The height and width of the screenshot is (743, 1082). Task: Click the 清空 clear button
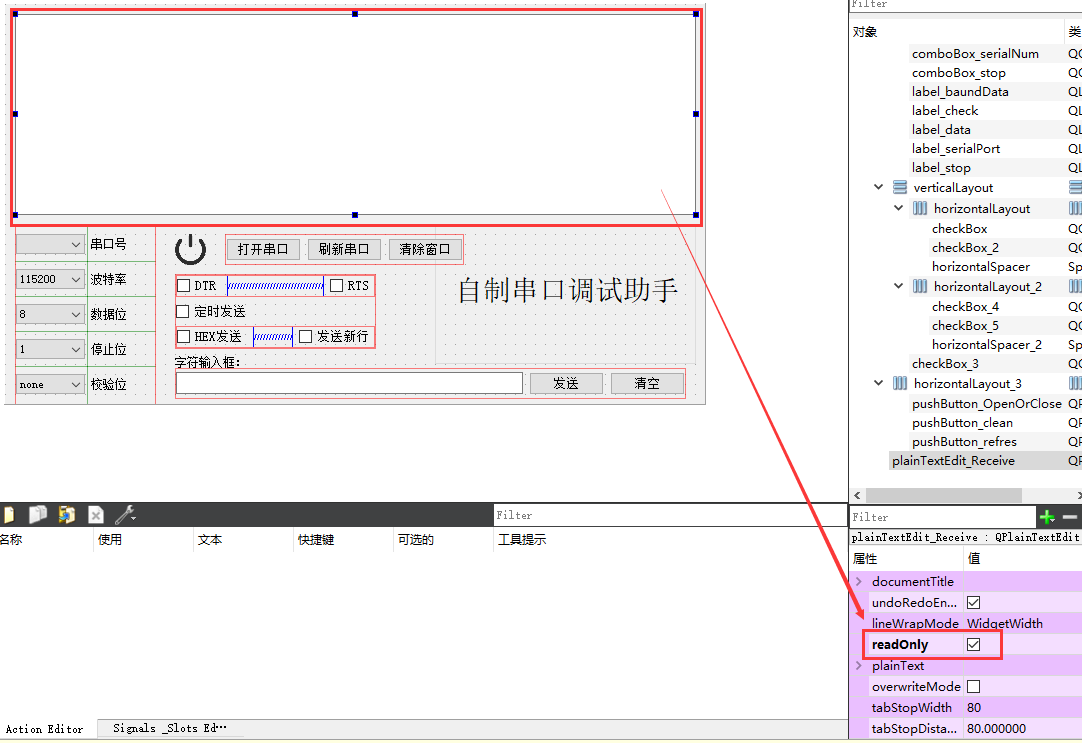pos(647,384)
